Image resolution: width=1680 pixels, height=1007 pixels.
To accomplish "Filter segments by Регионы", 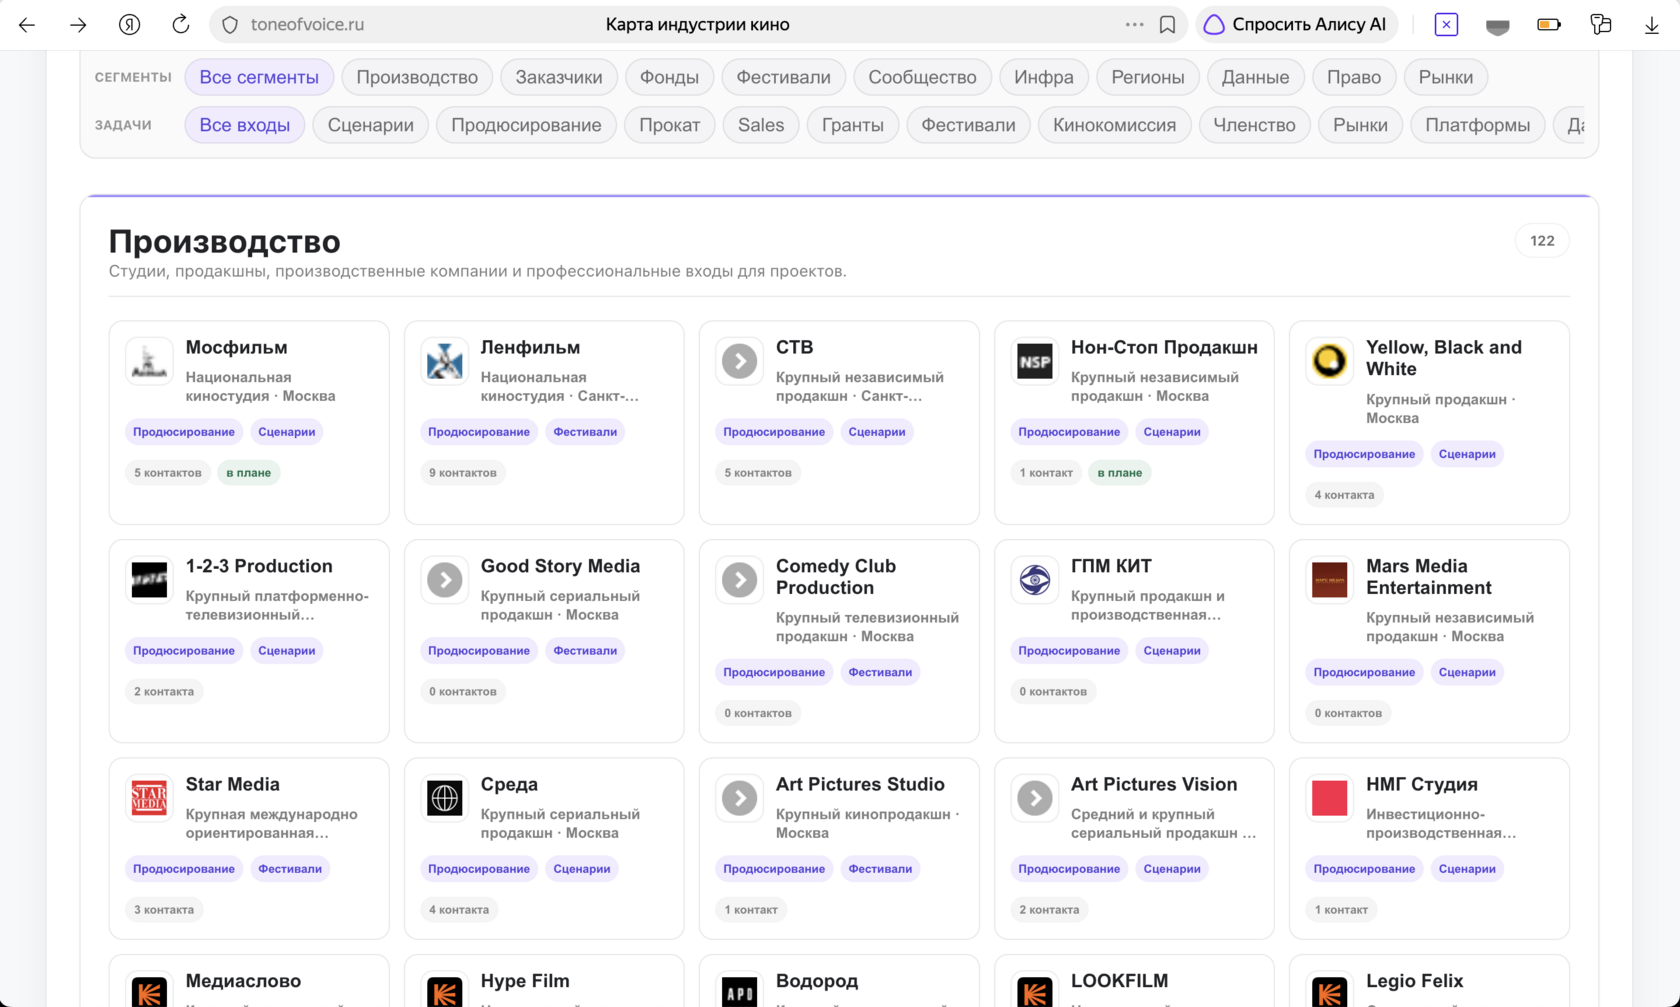I will click(x=1148, y=77).
